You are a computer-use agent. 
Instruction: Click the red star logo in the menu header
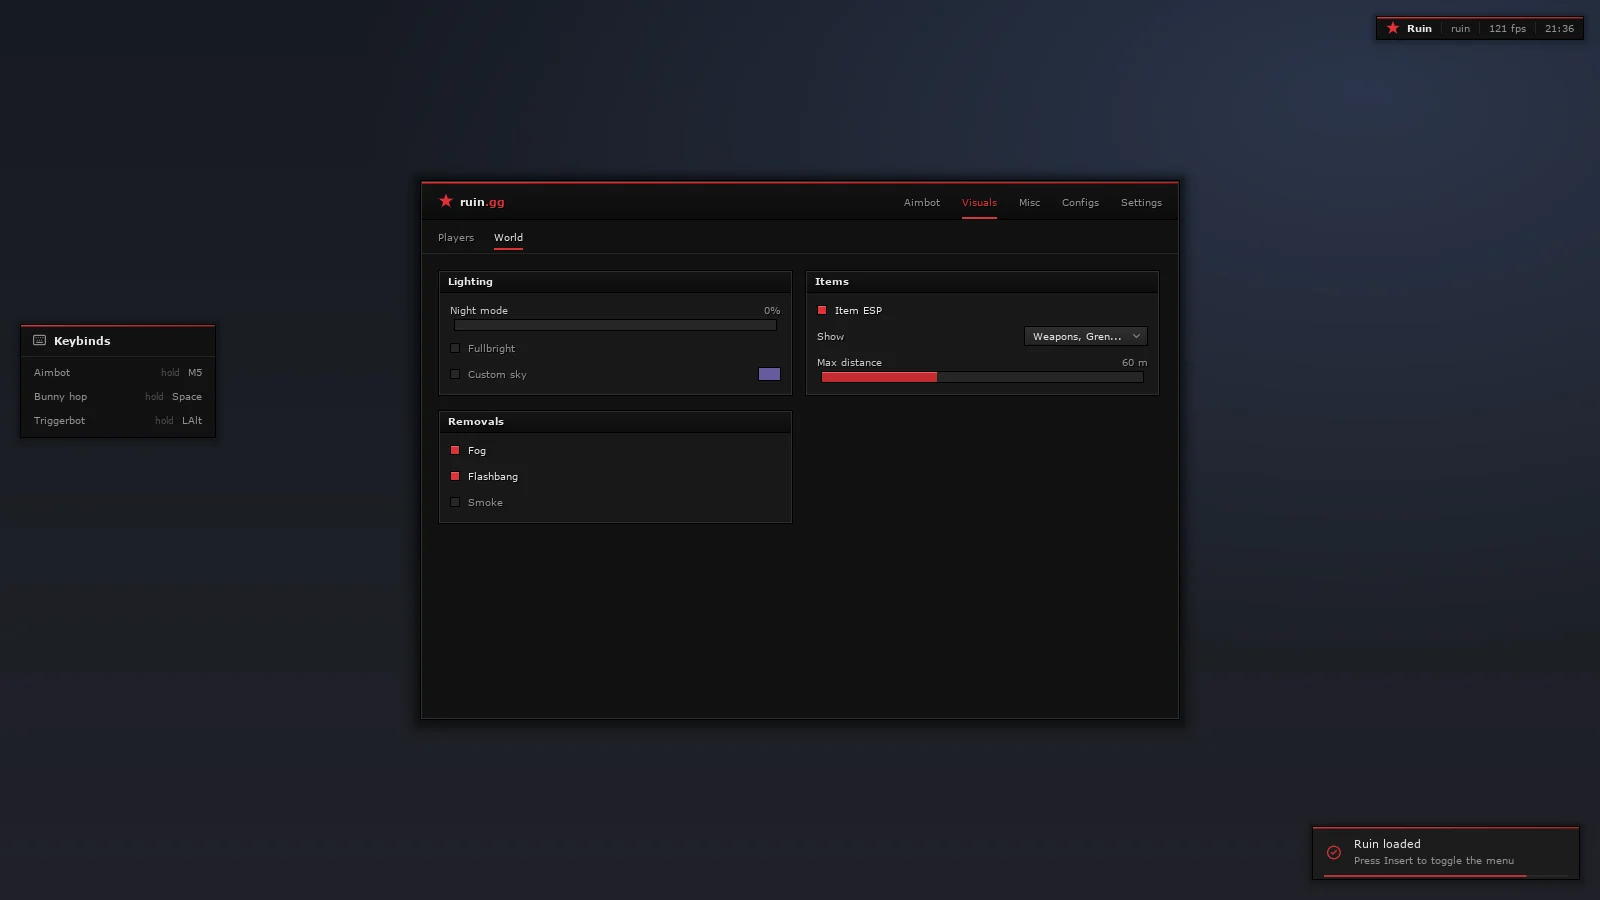click(x=446, y=201)
